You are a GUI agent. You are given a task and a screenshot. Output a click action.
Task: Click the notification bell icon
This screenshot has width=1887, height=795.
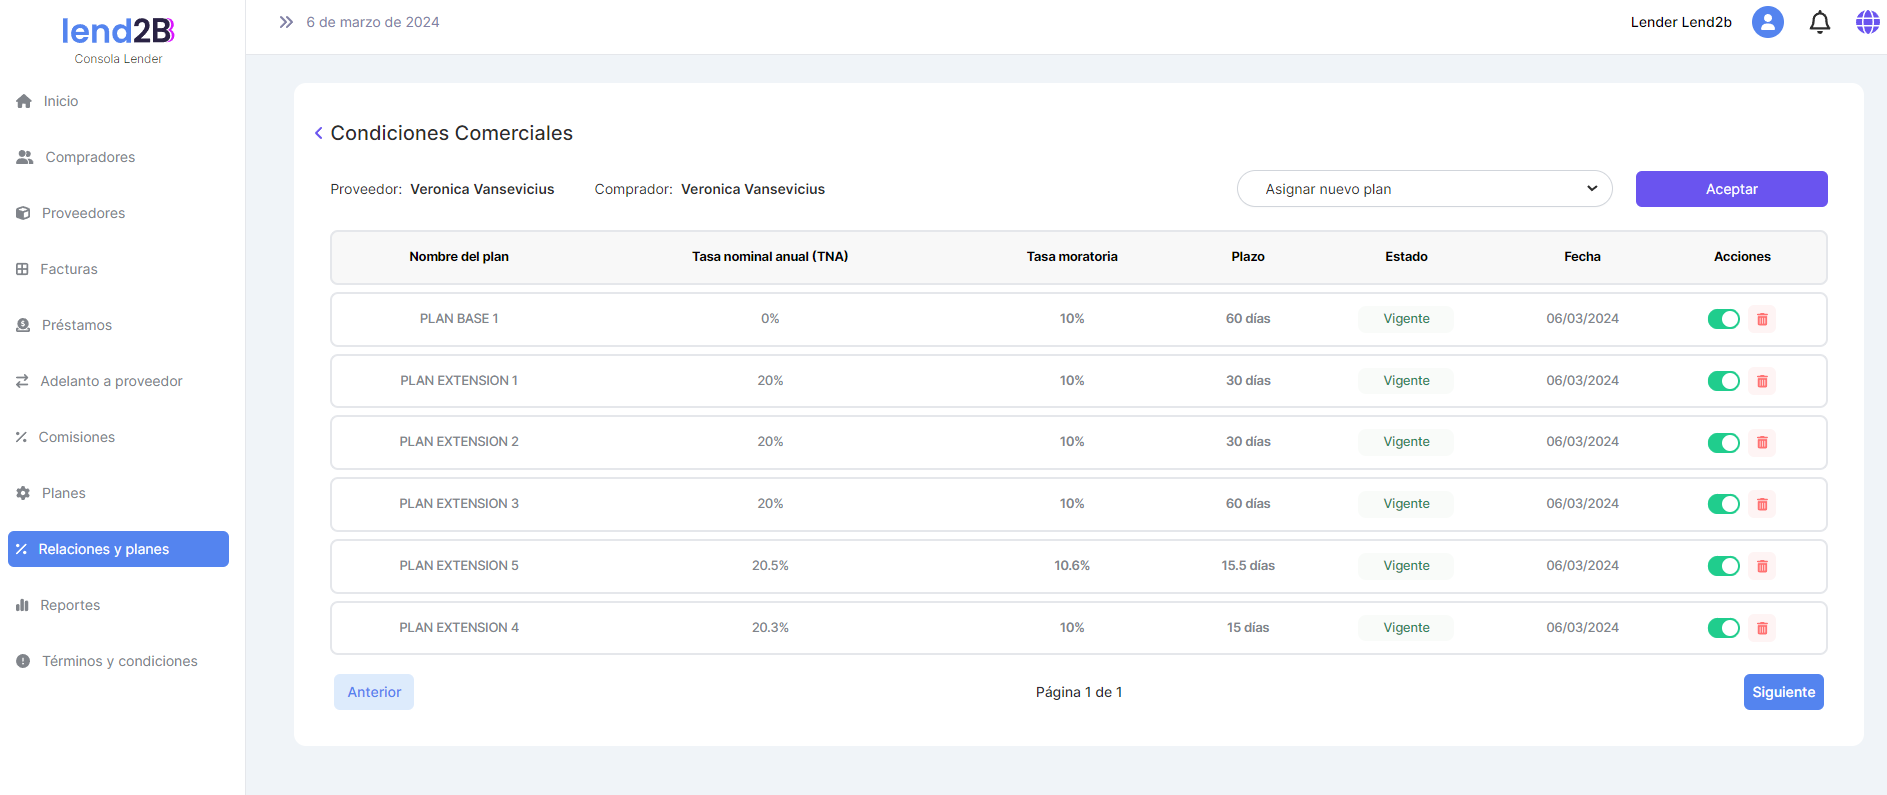point(1819,22)
